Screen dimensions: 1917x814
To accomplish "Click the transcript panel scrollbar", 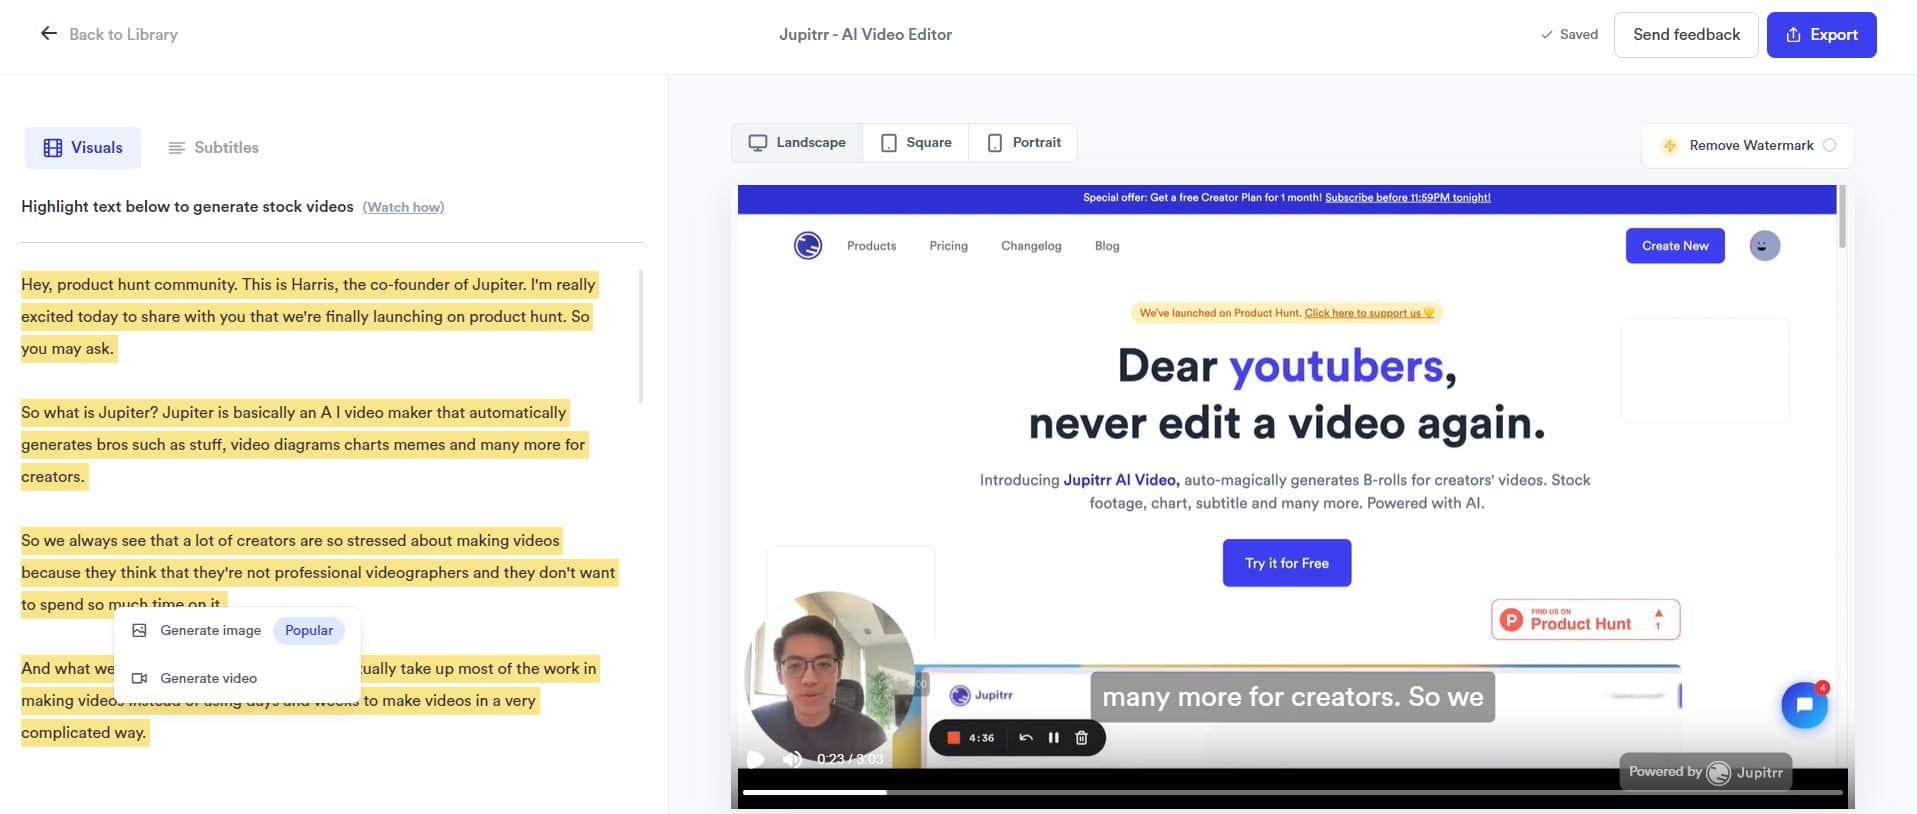I will [x=640, y=336].
